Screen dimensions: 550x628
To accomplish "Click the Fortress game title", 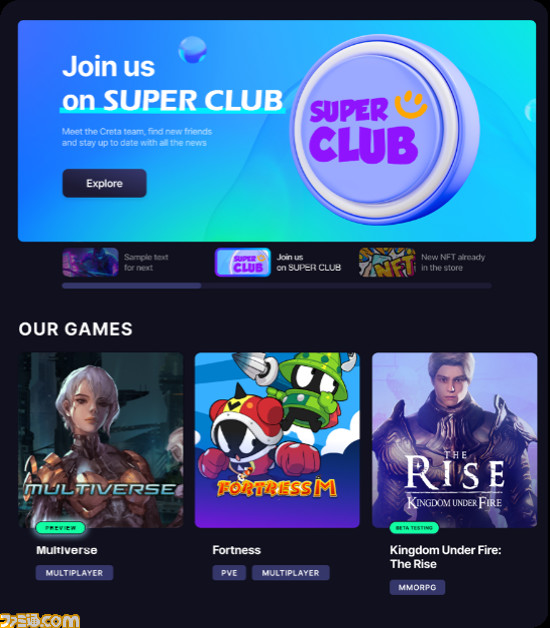I will [x=236, y=550].
